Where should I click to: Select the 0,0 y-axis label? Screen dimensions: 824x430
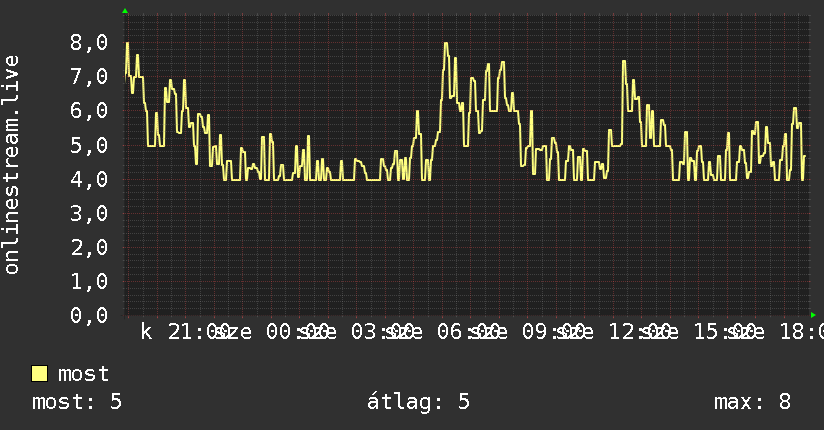point(89,315)
